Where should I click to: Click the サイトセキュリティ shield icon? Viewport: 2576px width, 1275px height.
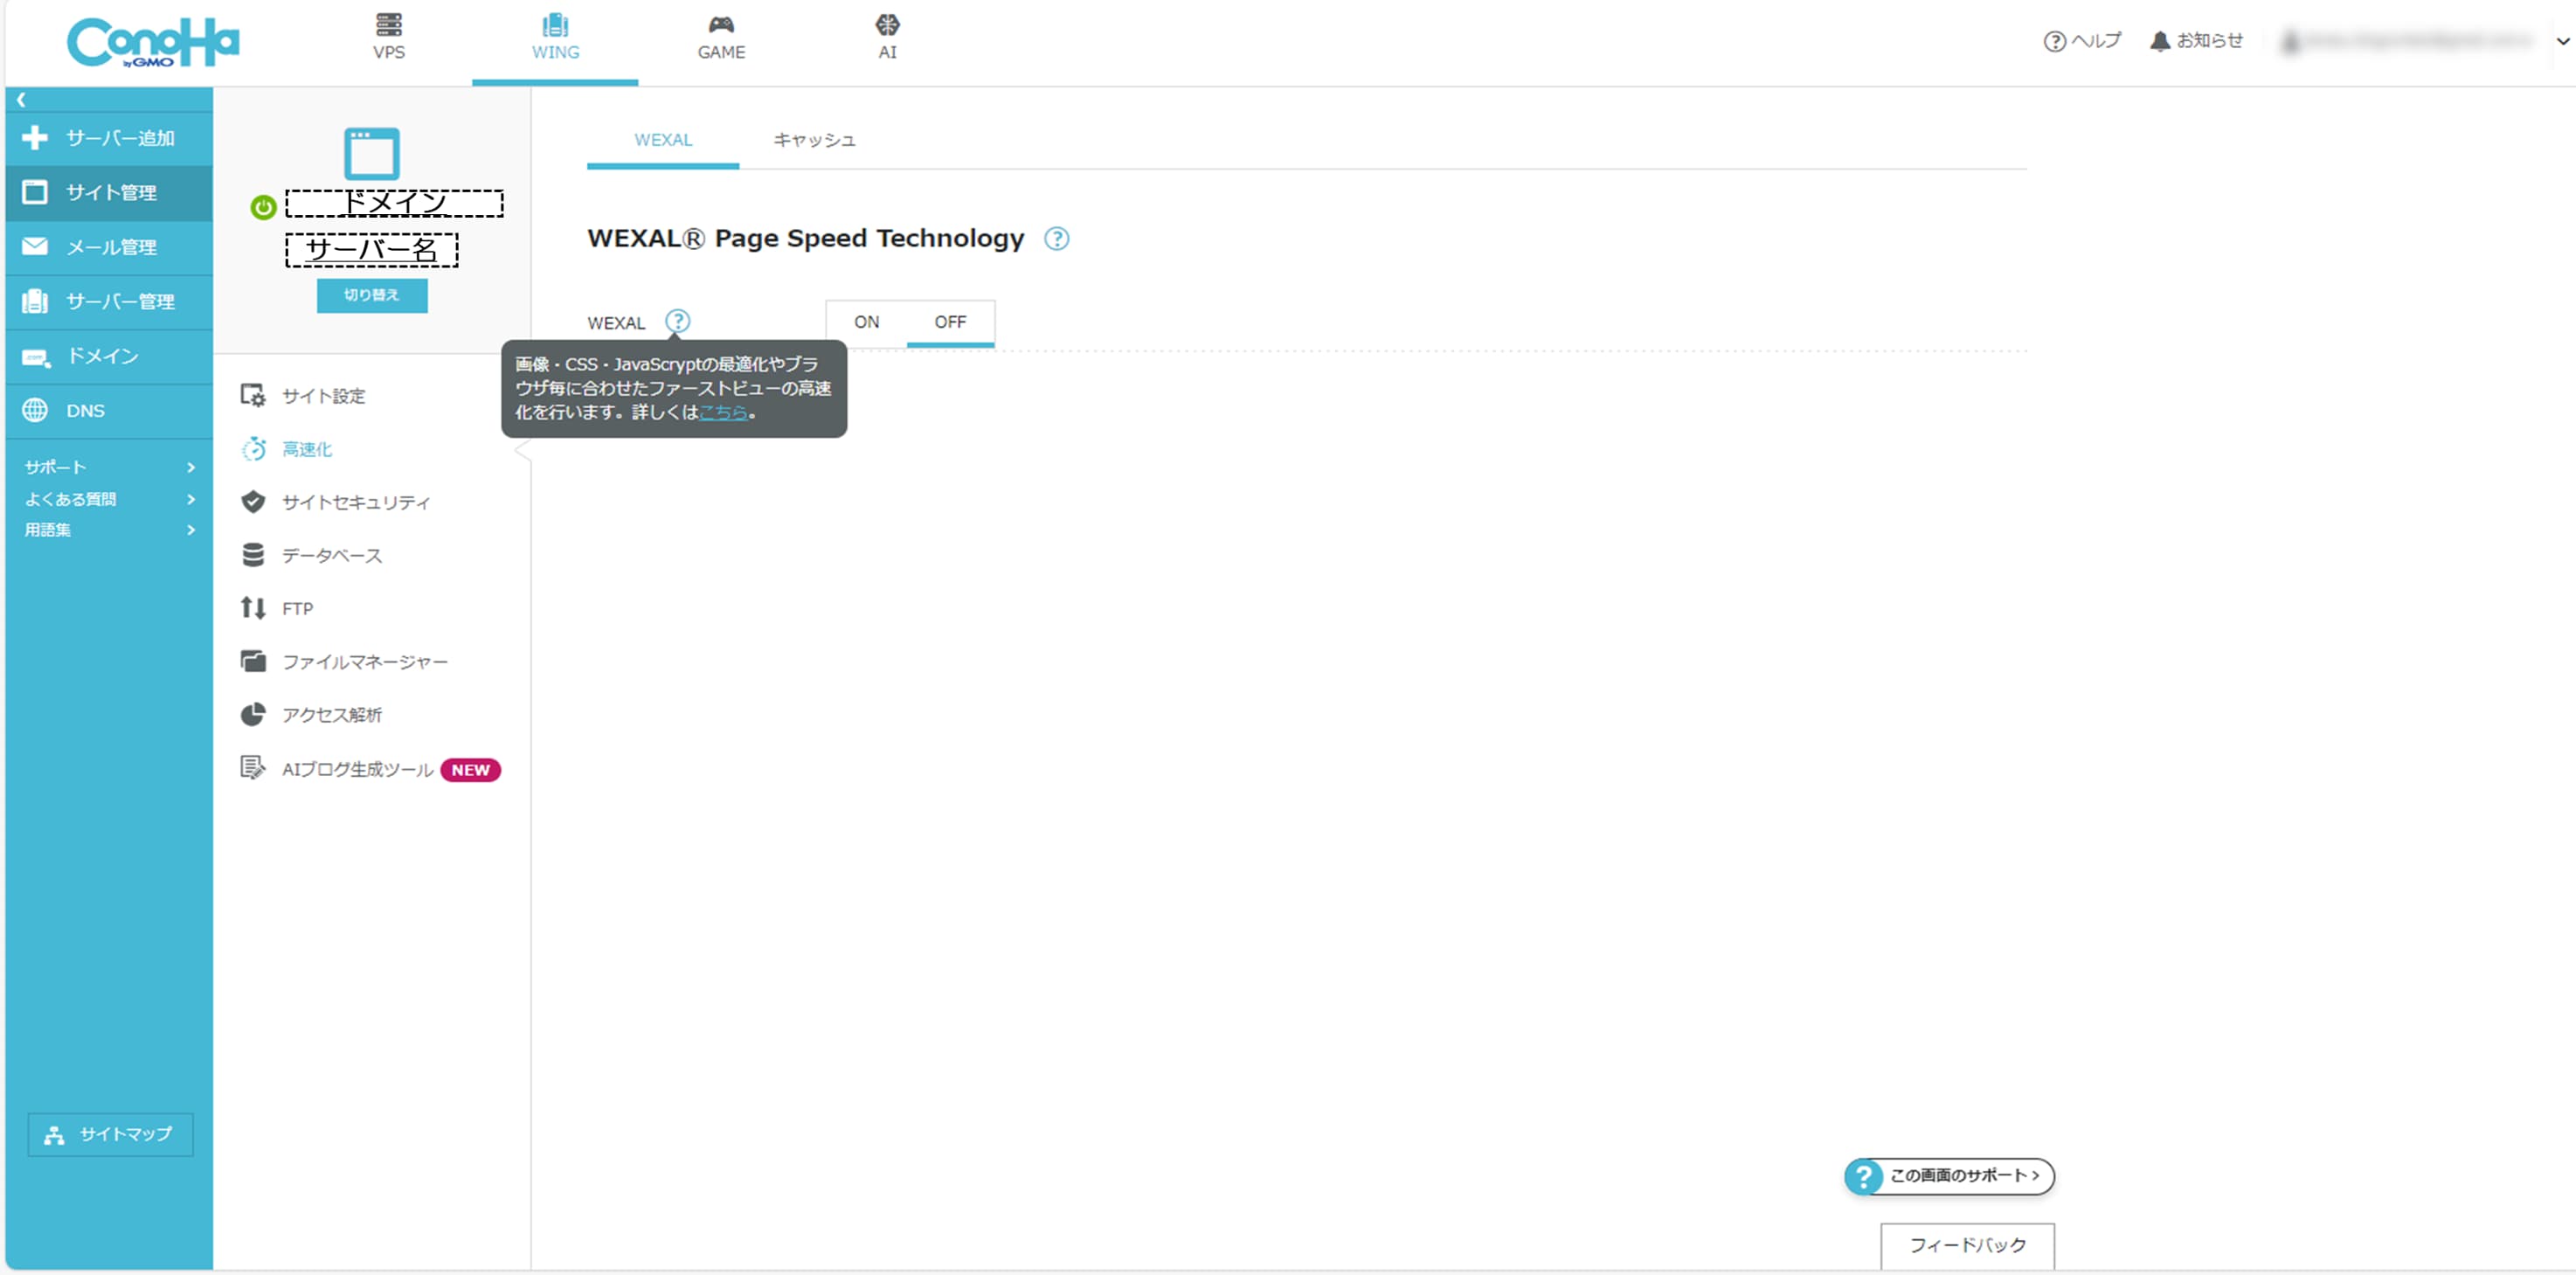253,502
